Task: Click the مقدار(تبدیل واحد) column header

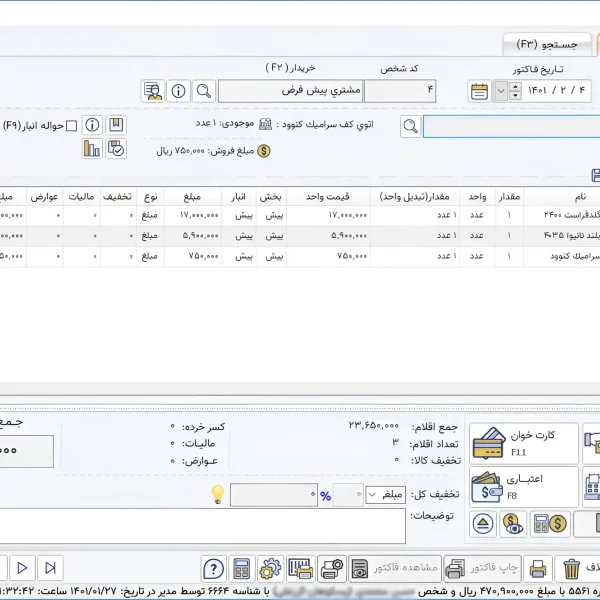Action: [x=414, y=197]
